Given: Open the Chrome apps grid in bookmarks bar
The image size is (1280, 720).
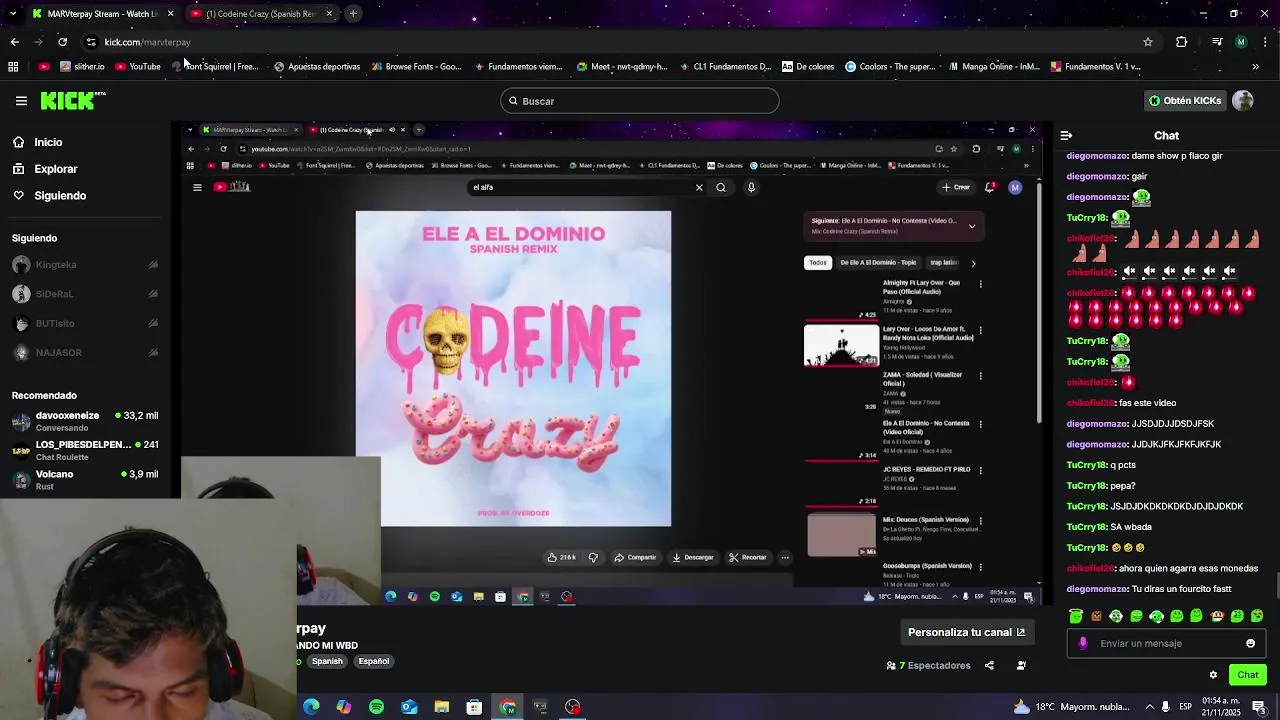Looking at the screenshot, I should tap(13, 67).
